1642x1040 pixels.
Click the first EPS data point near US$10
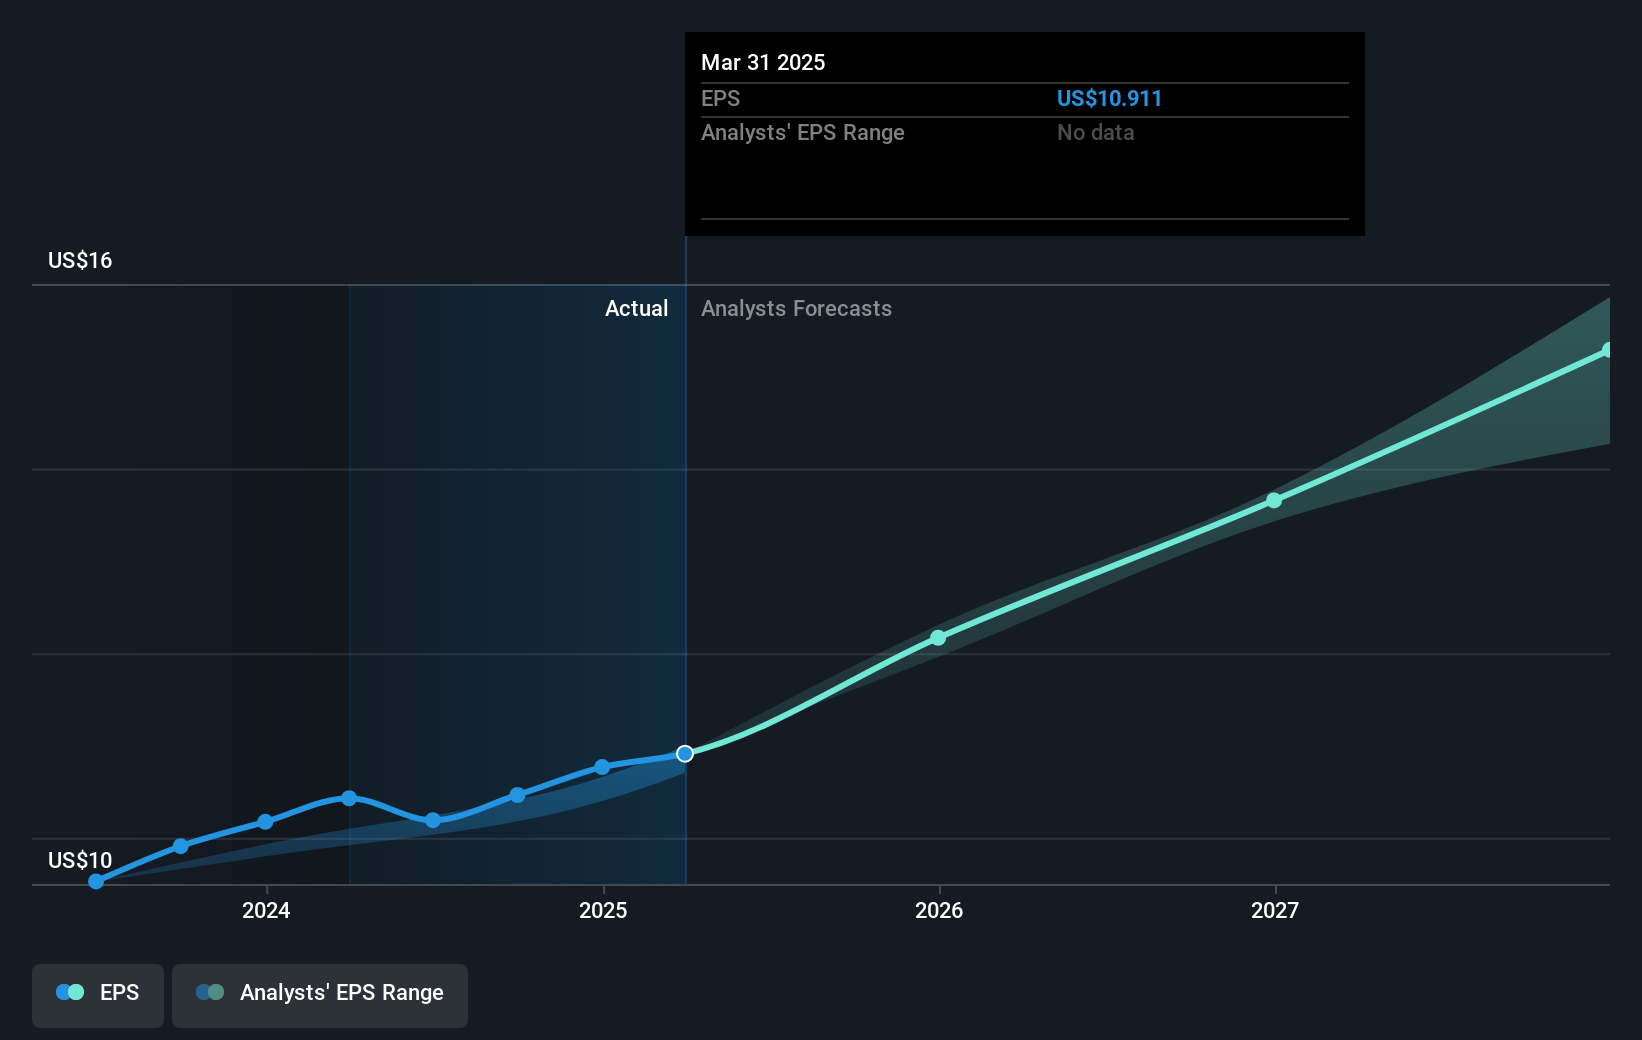pos(96,881)
